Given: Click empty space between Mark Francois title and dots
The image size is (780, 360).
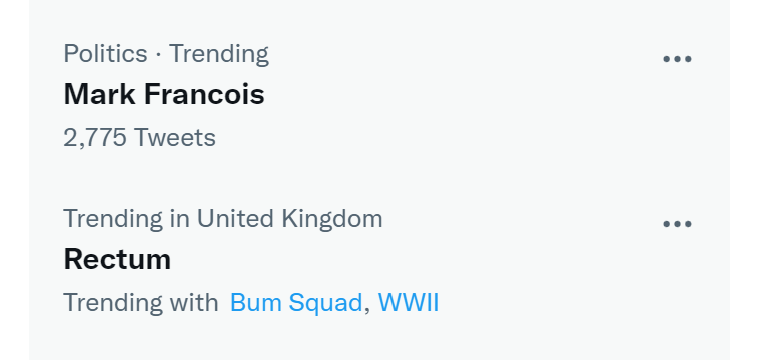Looking at the screenshot, I should 463,94.
